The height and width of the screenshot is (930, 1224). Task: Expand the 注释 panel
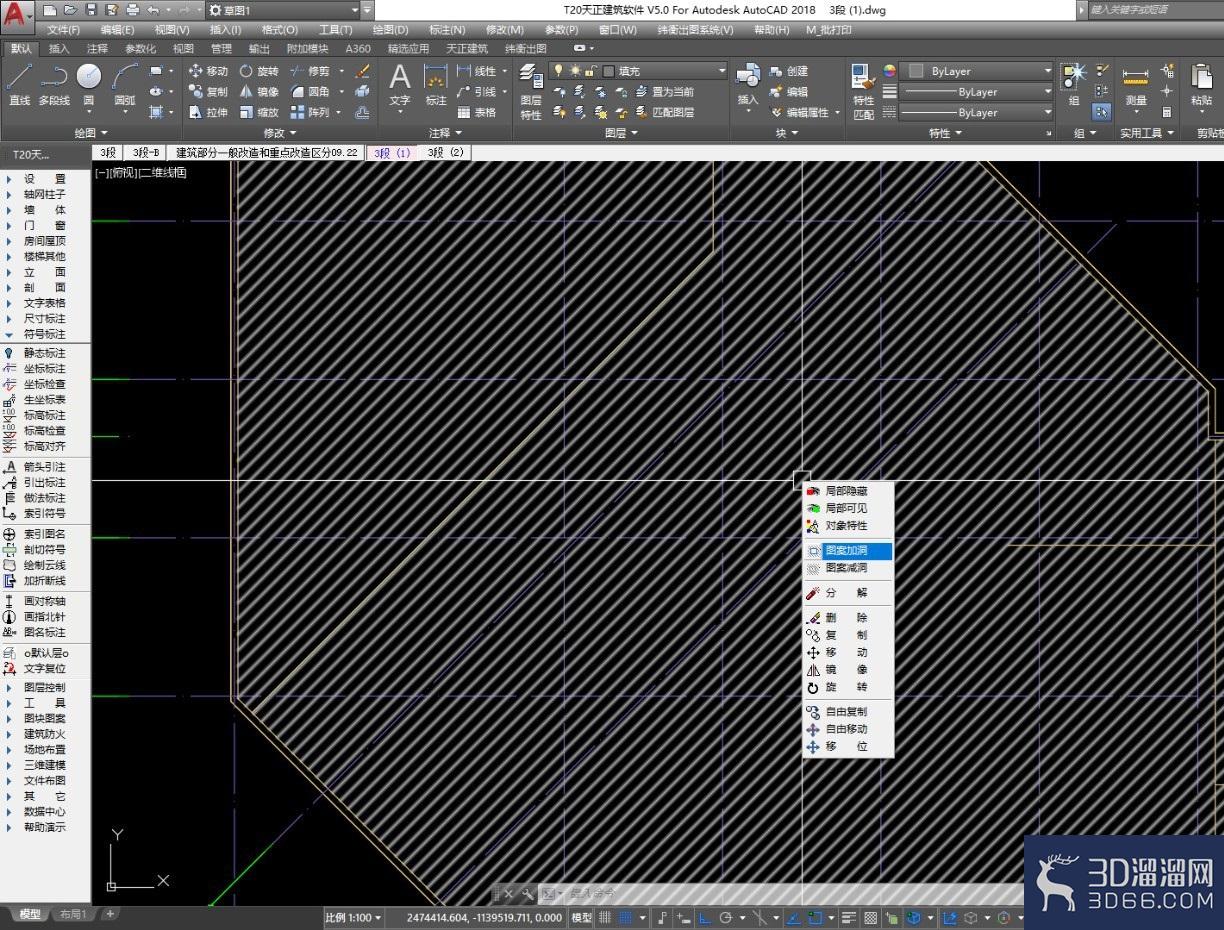click(x=445, y=133)
